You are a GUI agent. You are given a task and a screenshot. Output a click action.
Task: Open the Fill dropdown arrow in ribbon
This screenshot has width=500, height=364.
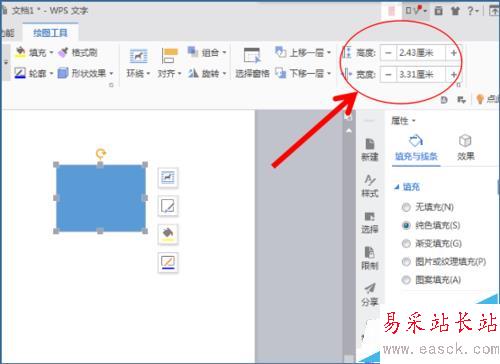tap(51, 53)
